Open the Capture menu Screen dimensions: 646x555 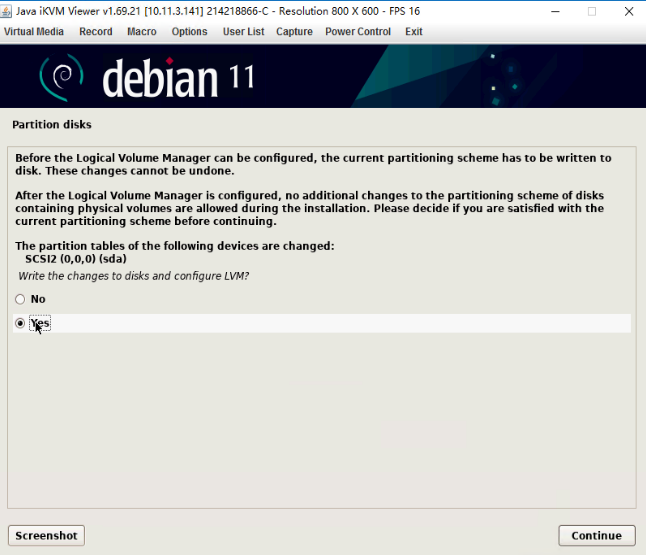294,32
